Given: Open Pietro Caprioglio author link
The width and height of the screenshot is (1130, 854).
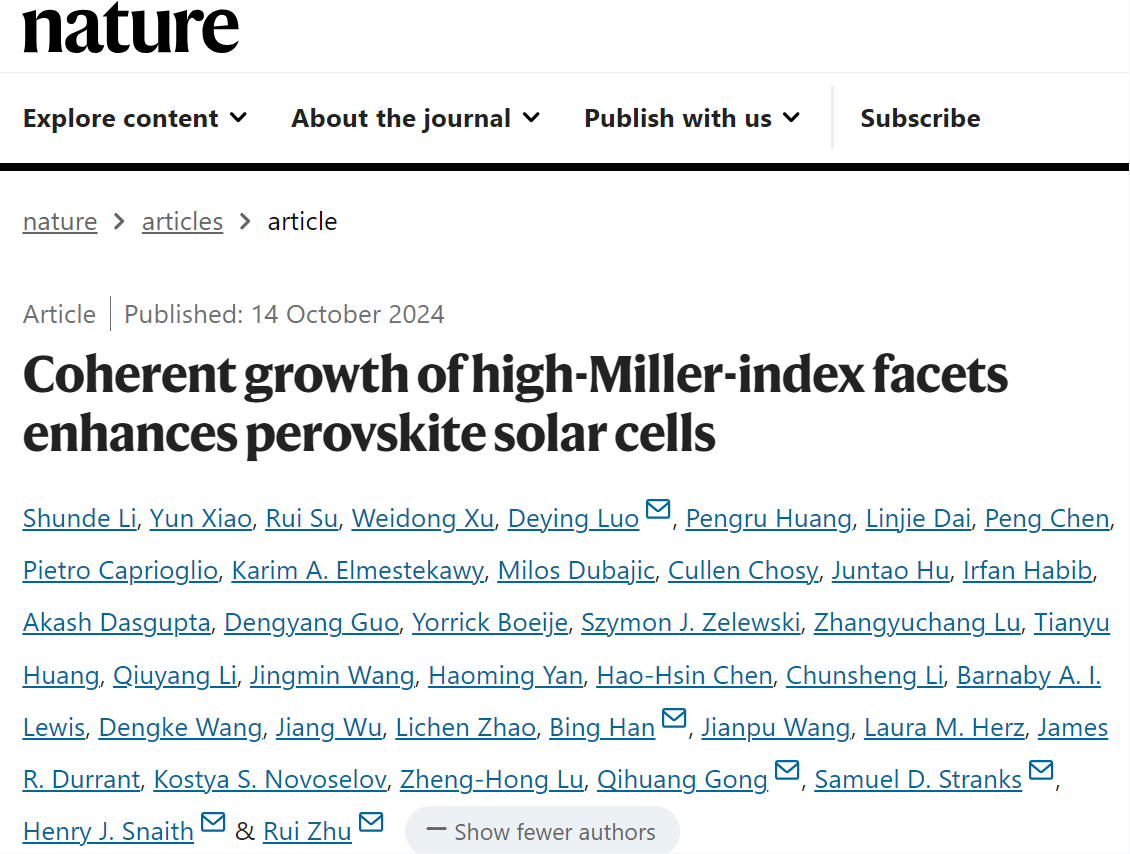Looking at the screenshot, I should (120, 570).
